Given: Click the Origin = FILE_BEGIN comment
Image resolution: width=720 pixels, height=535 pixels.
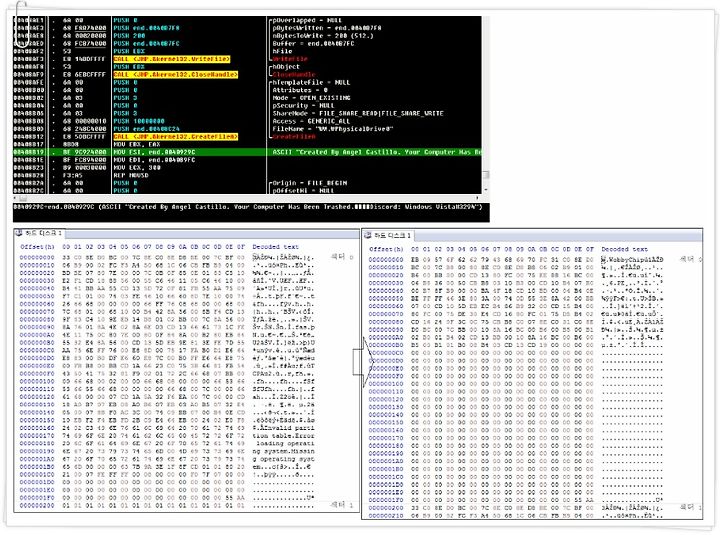Looking at the screenshot, I should (x=310, y=183).
